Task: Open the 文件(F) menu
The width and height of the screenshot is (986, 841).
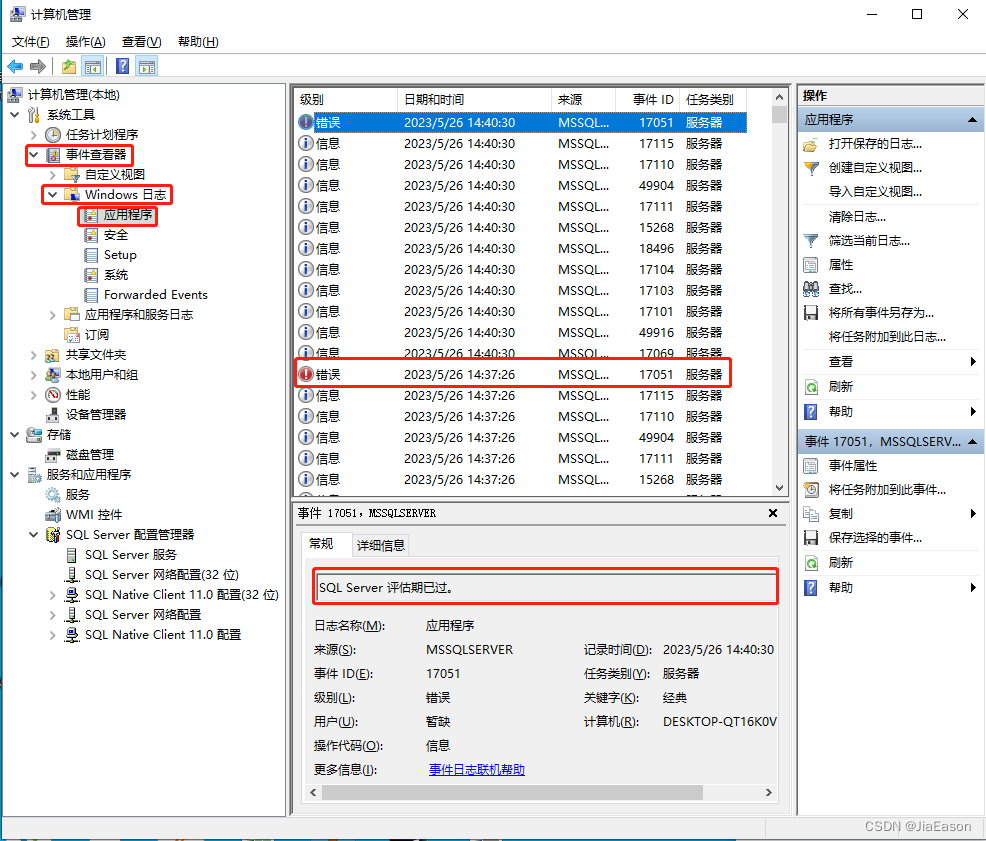Action: pos(30,42)
